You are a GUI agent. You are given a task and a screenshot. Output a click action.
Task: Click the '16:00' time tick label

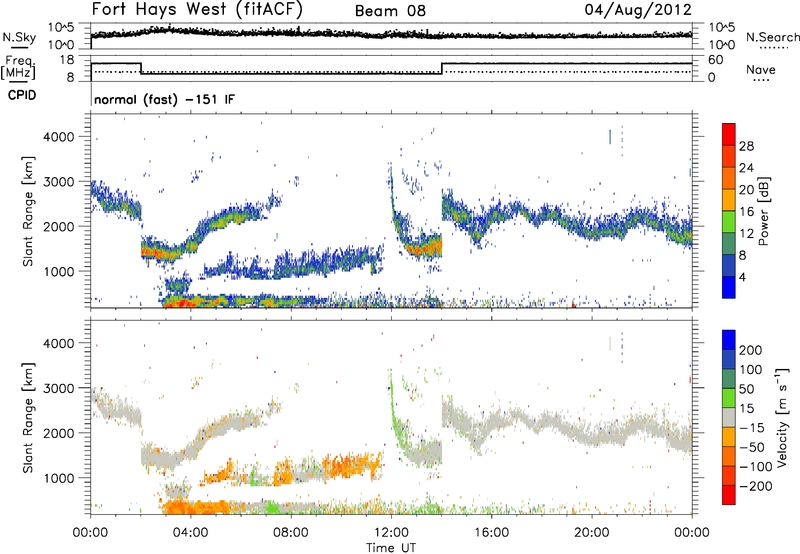(x=491, y=533)
